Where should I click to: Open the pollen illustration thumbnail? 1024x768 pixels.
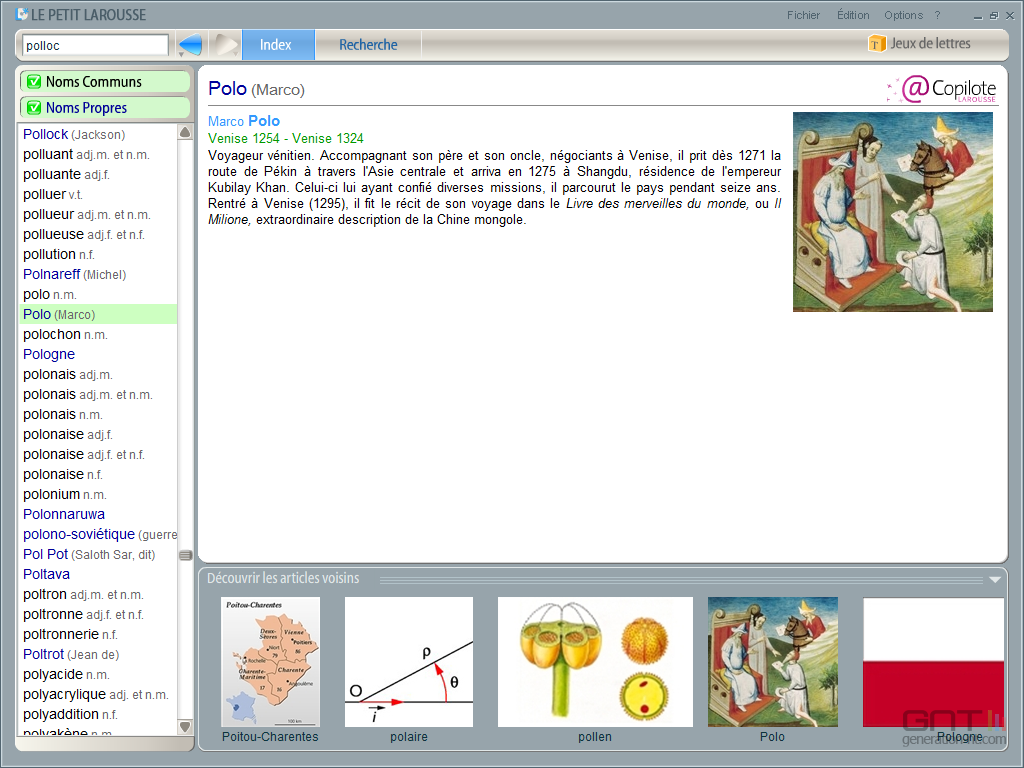(595, 662)
